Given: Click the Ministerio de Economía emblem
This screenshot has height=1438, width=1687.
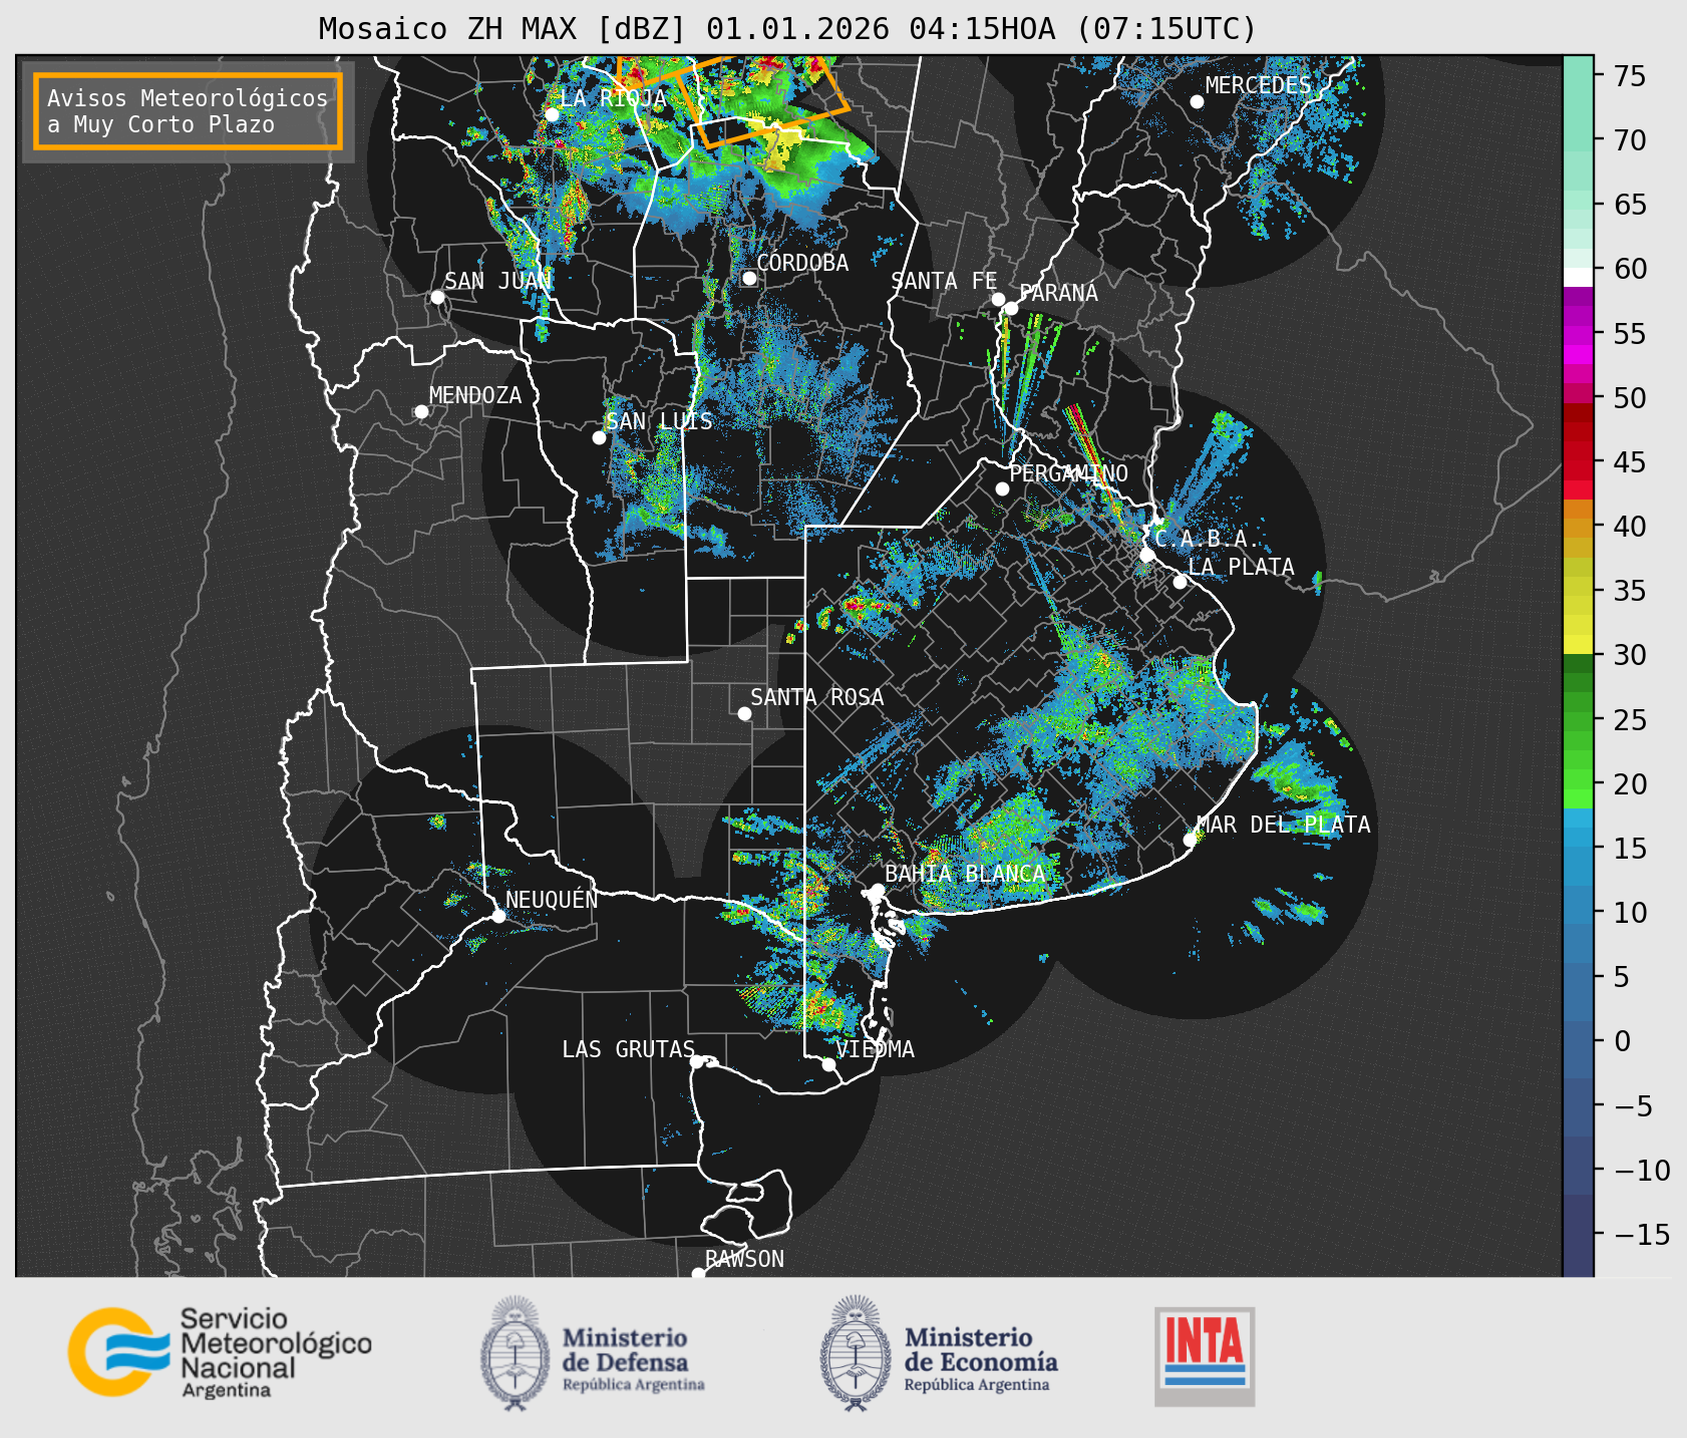Looking at the screenshot, I should pos(853,1353).
